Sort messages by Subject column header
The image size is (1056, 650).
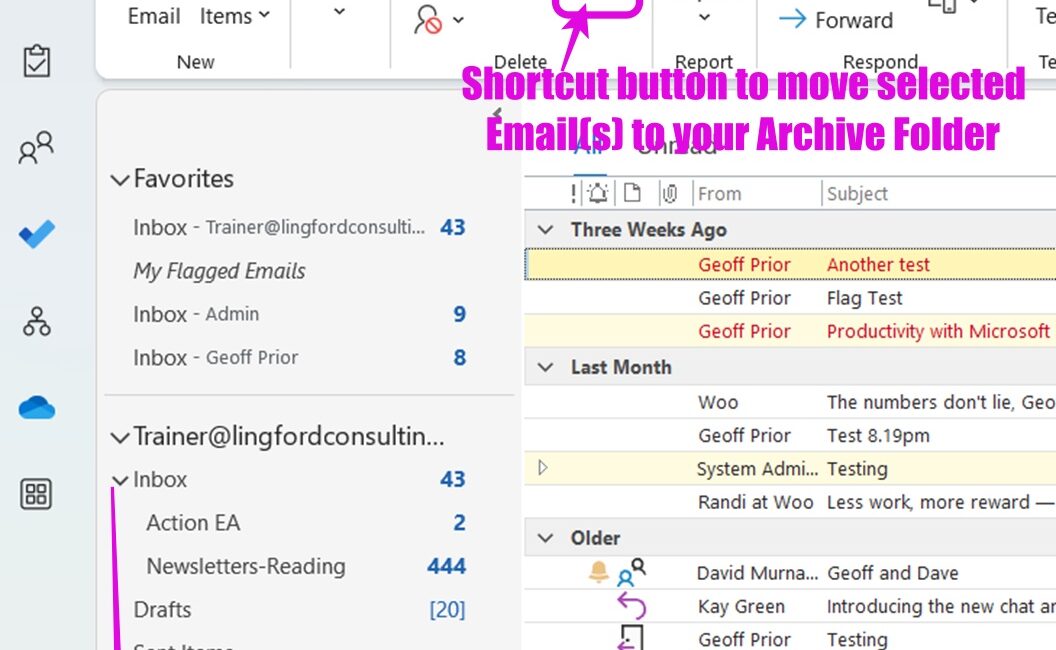point(857,194)
